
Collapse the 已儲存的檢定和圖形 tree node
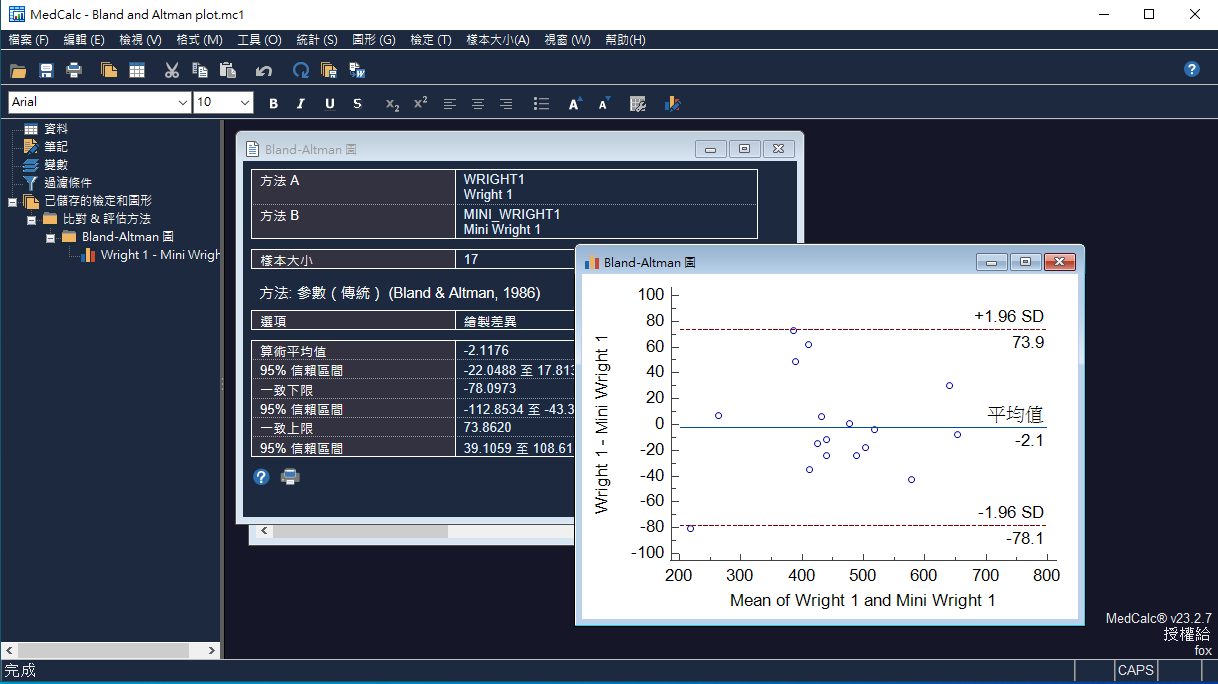coord(13,201)
